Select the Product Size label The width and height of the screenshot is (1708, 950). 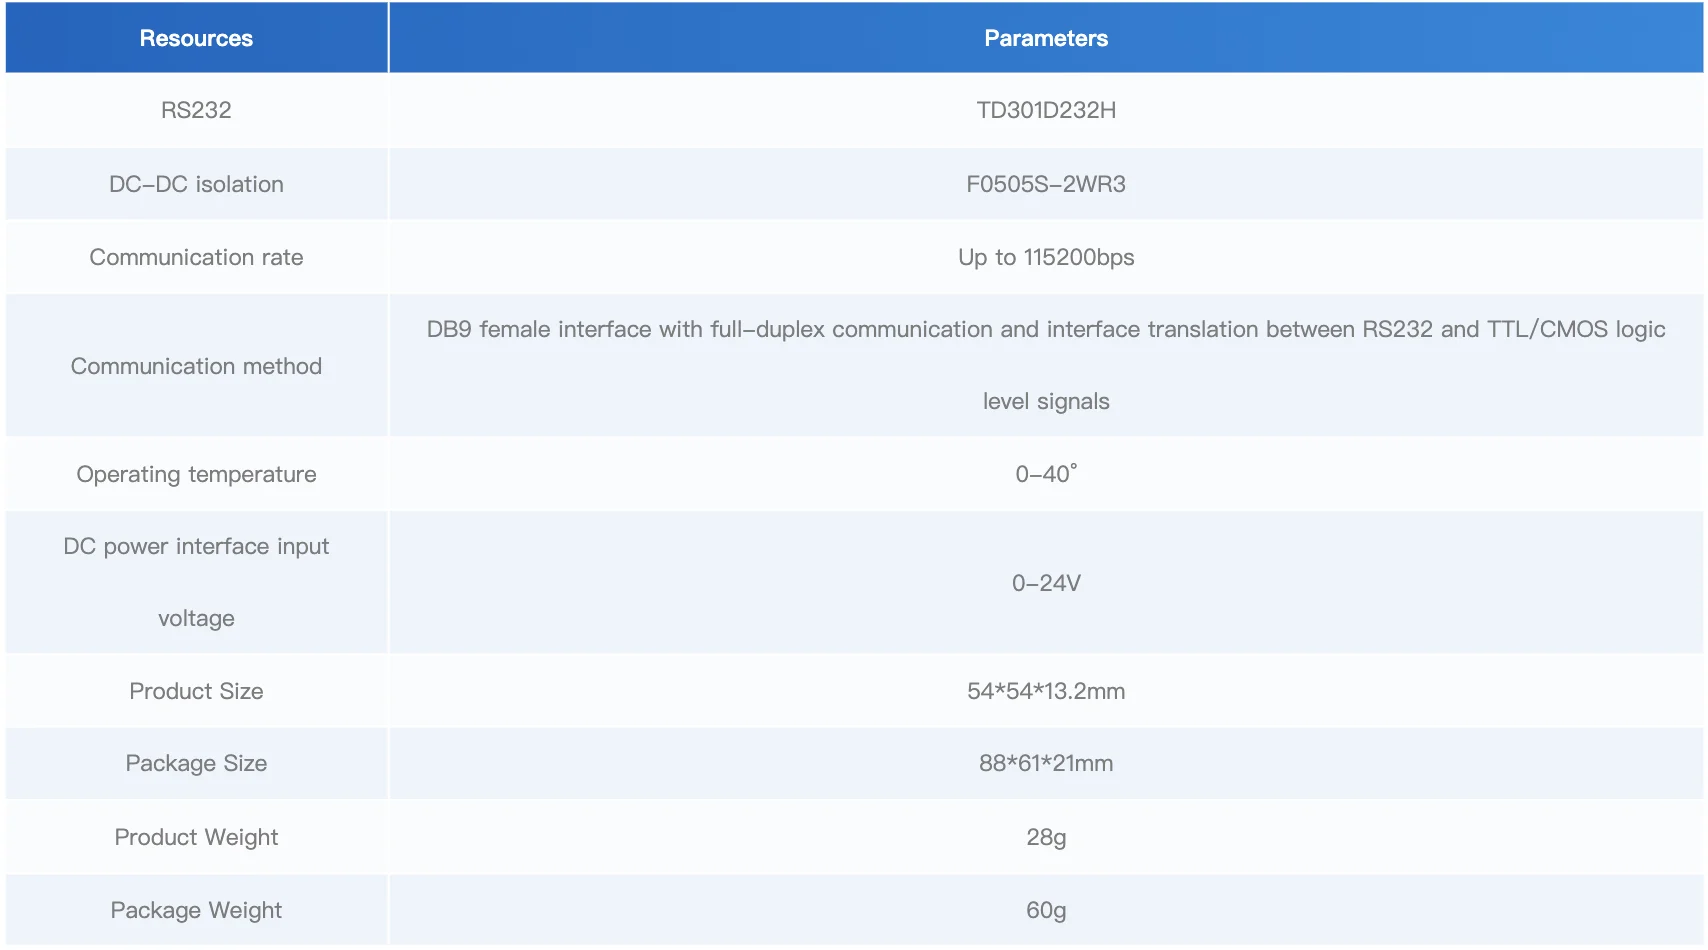tap(196, 691)
